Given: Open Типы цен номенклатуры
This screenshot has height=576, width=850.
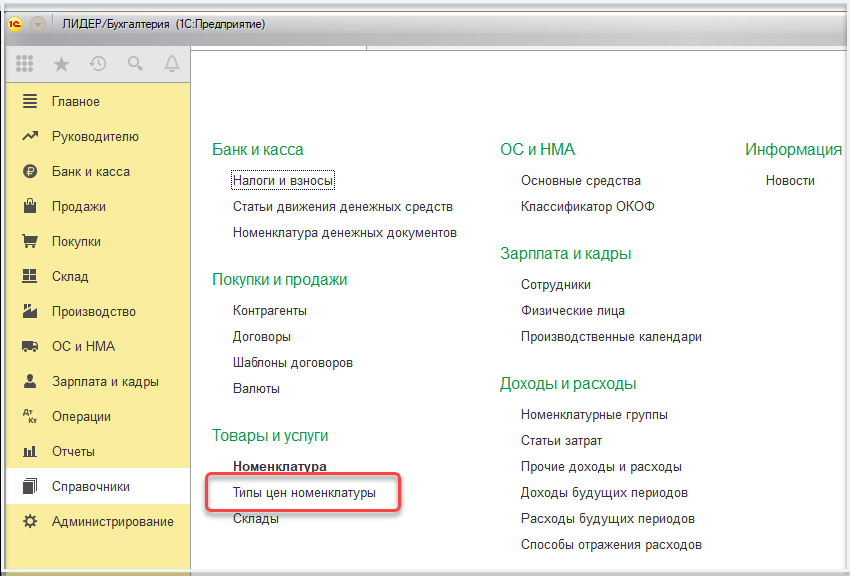Looking at the screenshot, I should click(x=304, y=493).
